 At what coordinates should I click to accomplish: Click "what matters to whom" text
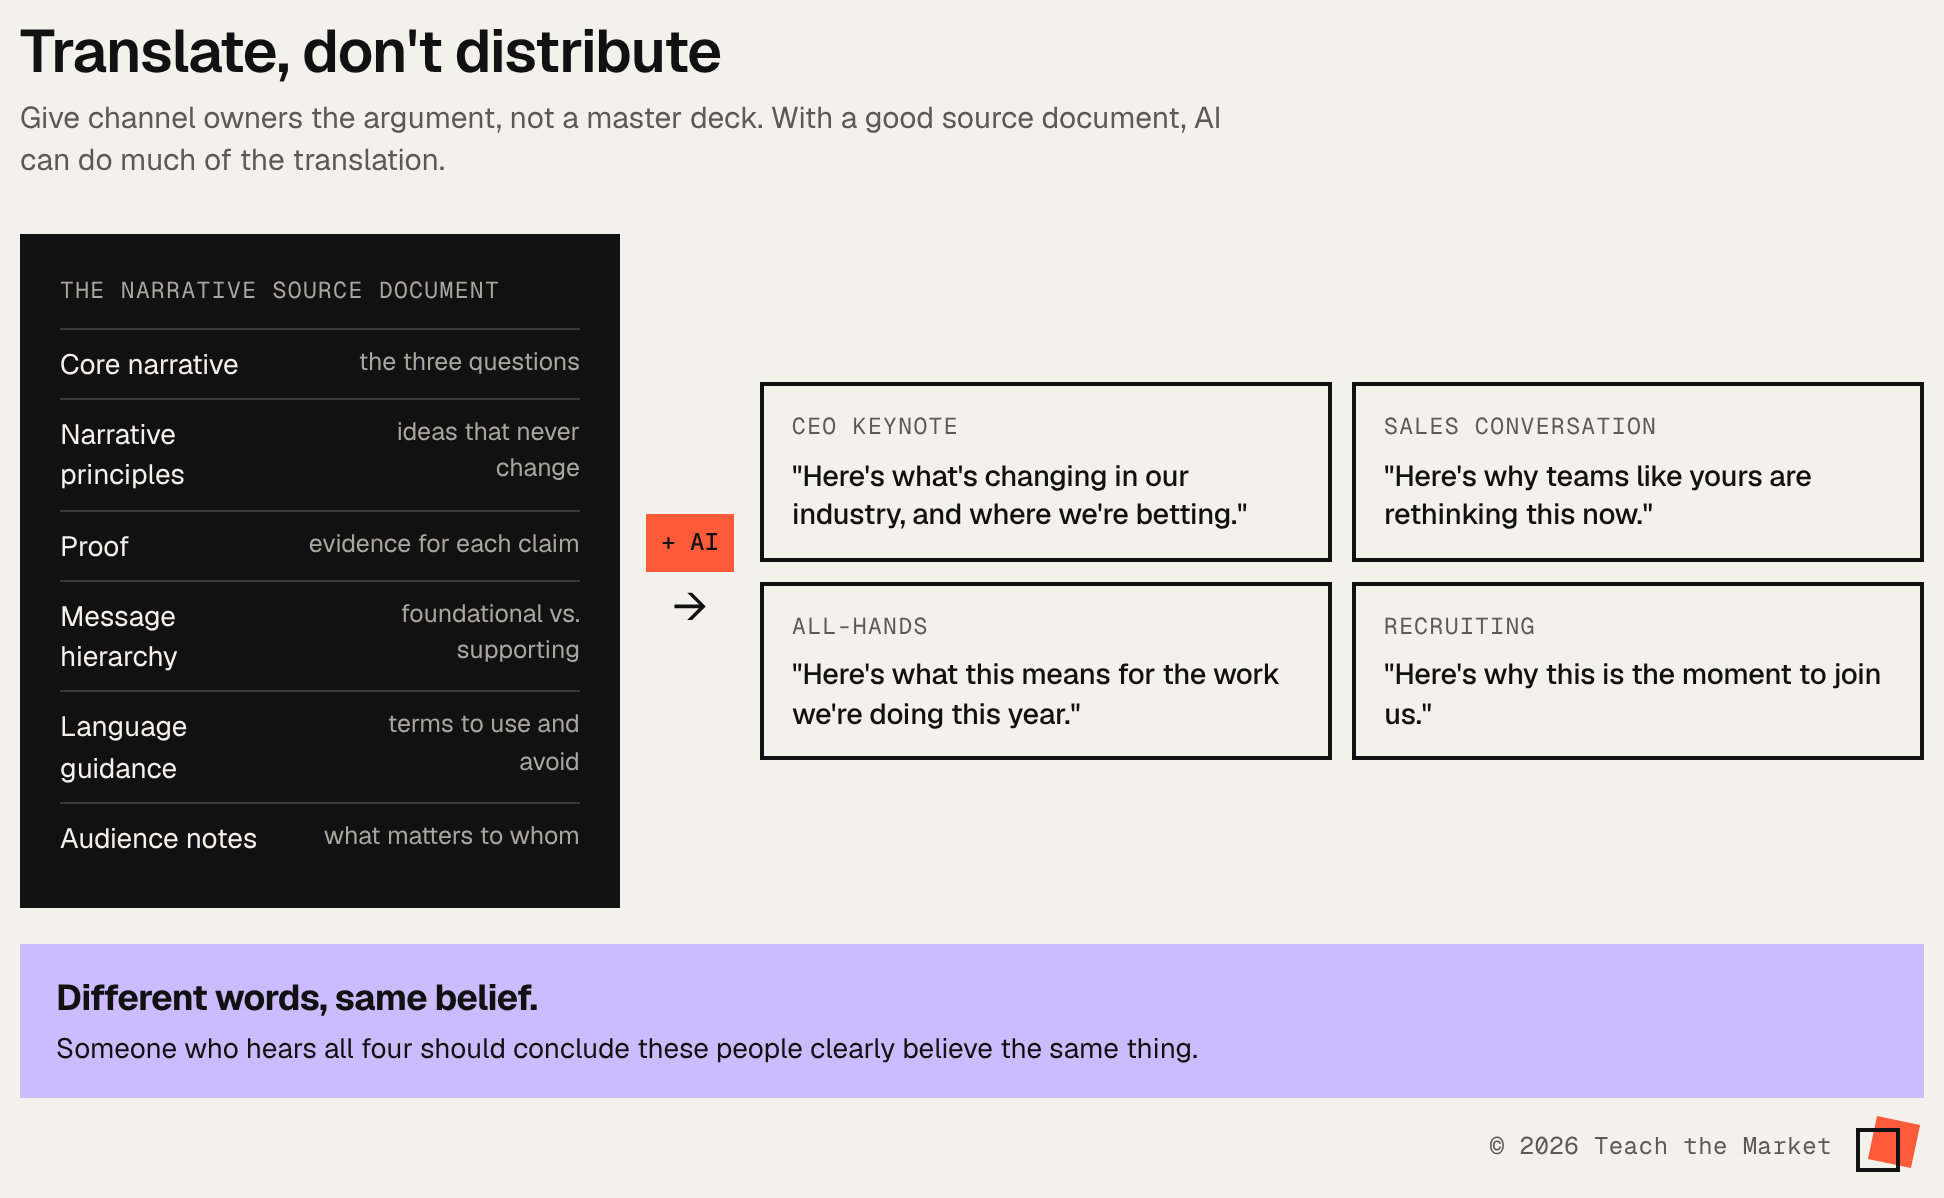451,836
